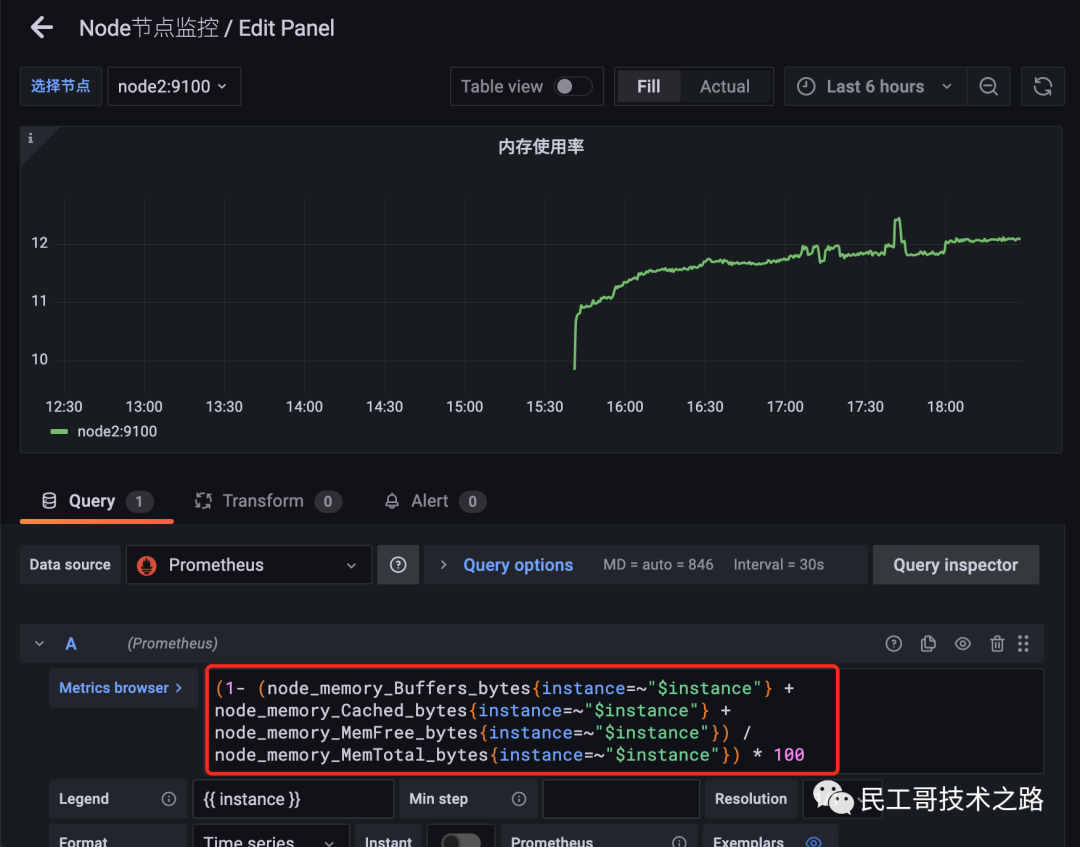Grab the query A drag handle
Viewport: 1080px width, 847px height.
1024,643
